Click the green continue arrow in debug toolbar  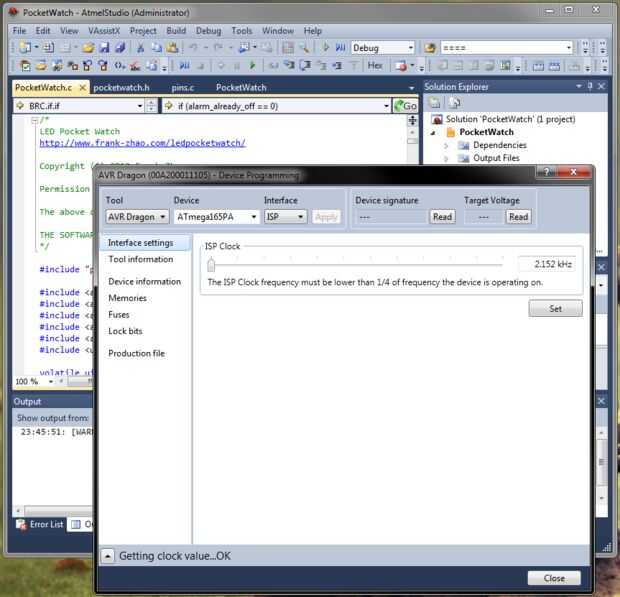(x=252, y=65)
